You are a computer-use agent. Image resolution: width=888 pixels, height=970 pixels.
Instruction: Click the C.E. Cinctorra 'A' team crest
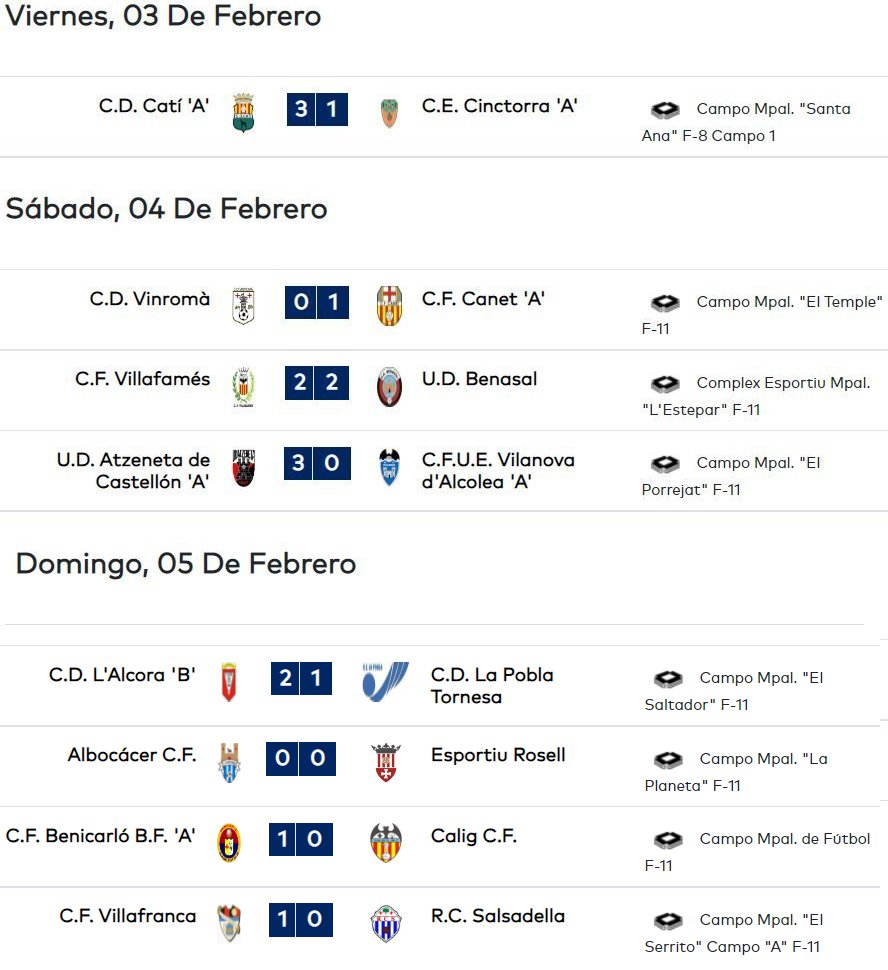pyautogui.click(x=389, y=113)
